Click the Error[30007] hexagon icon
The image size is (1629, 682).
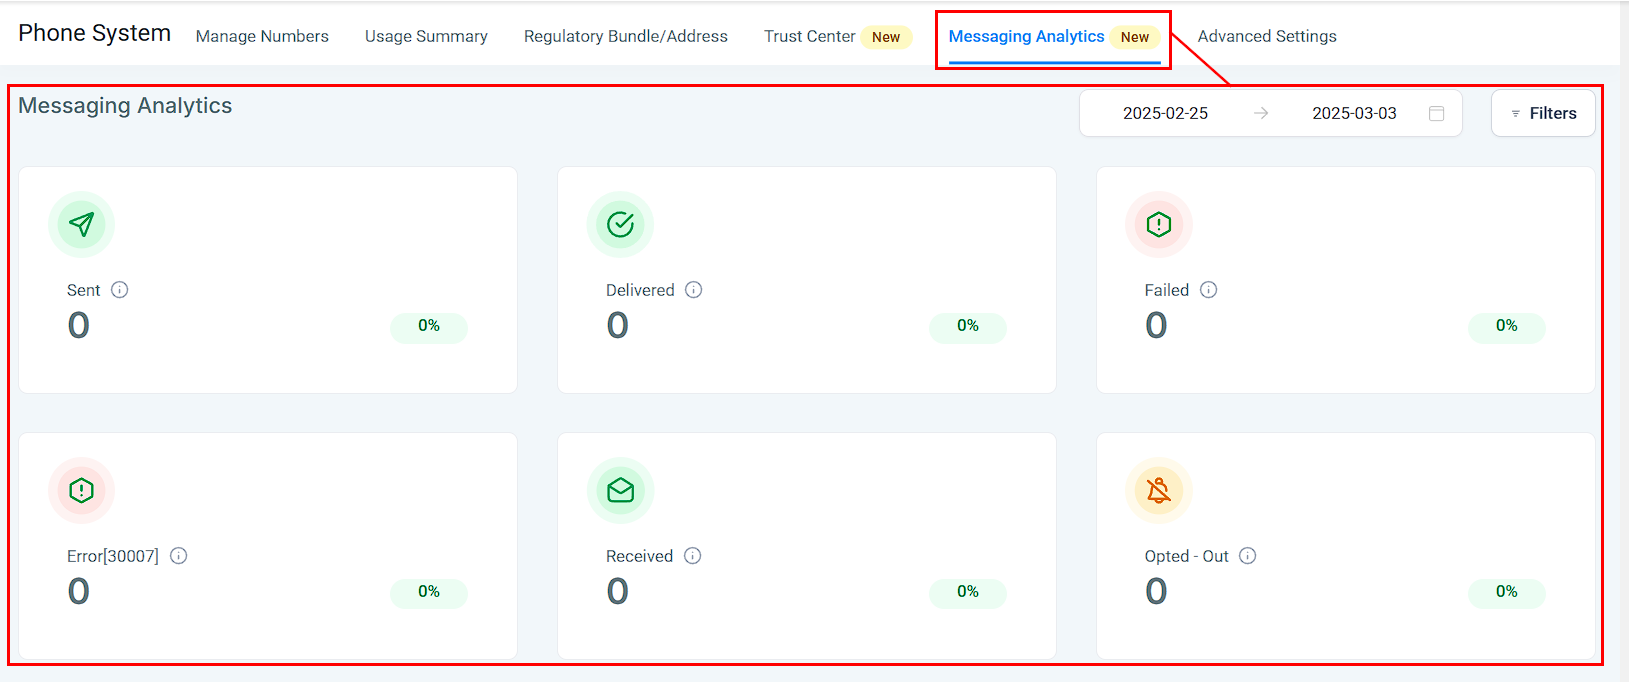(x=82, y=490)
